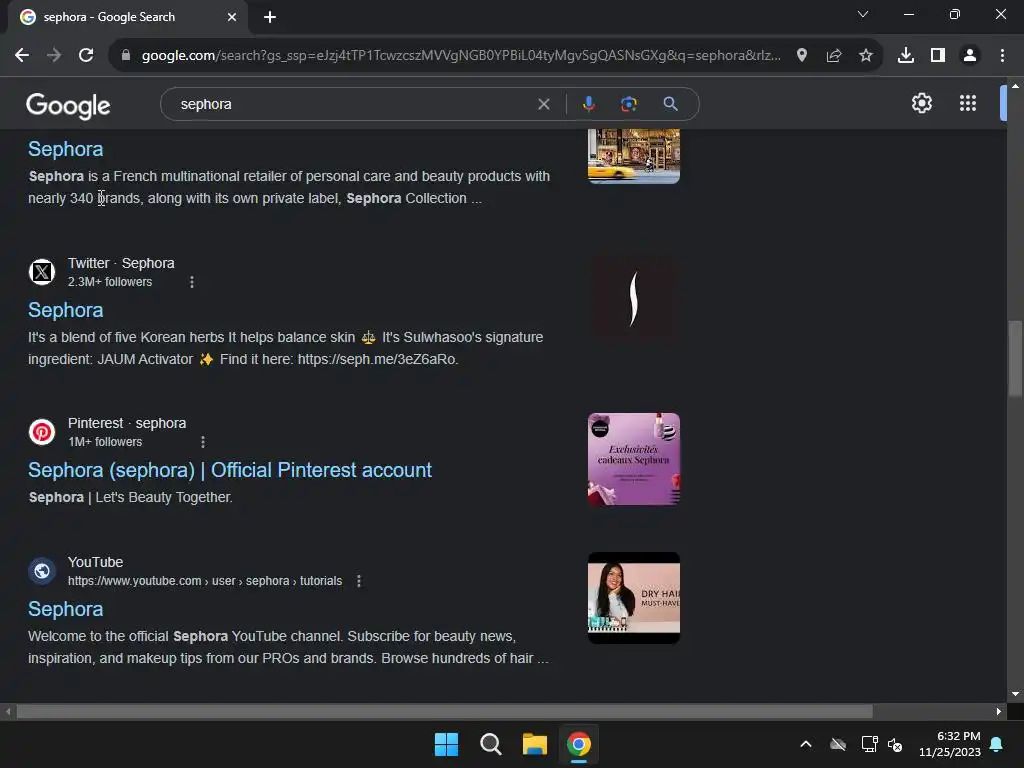Image resolution: width=1024 pixels, height=768 pixels.
Task: Open site information lock icon
Action: tap(126, 56)
